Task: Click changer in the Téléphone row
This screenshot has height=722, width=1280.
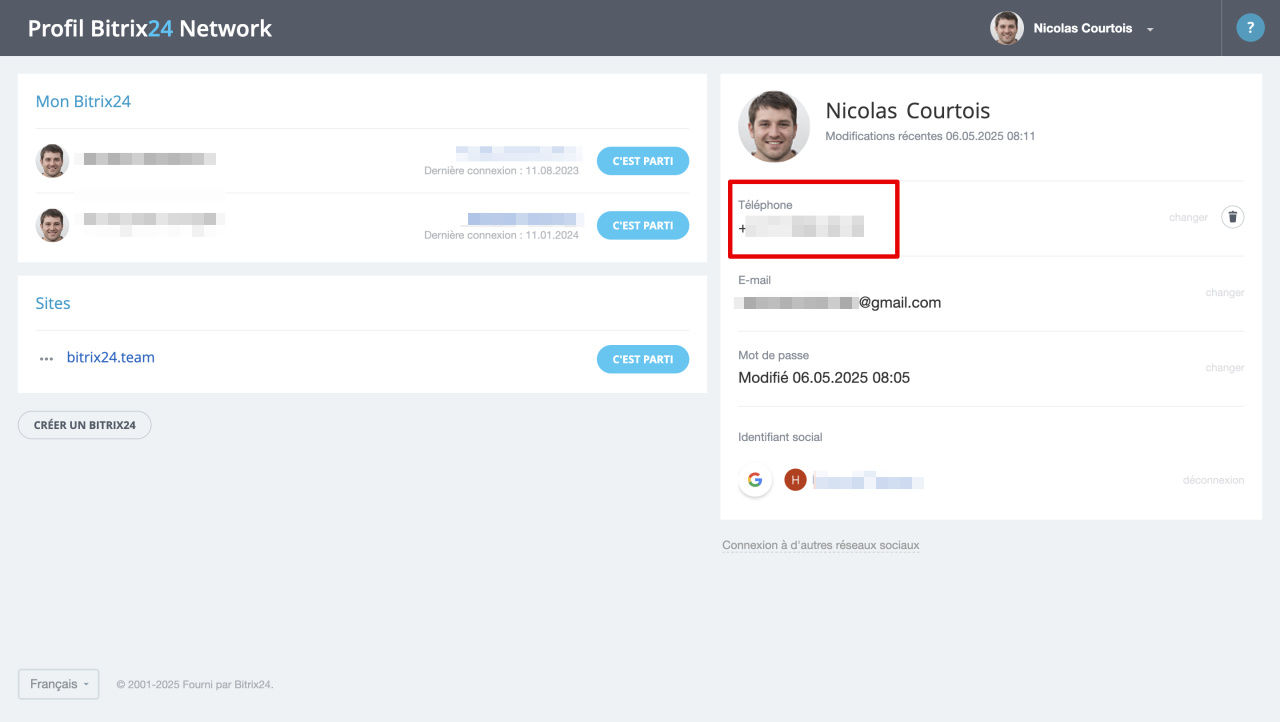Action: pos(1188,217)
